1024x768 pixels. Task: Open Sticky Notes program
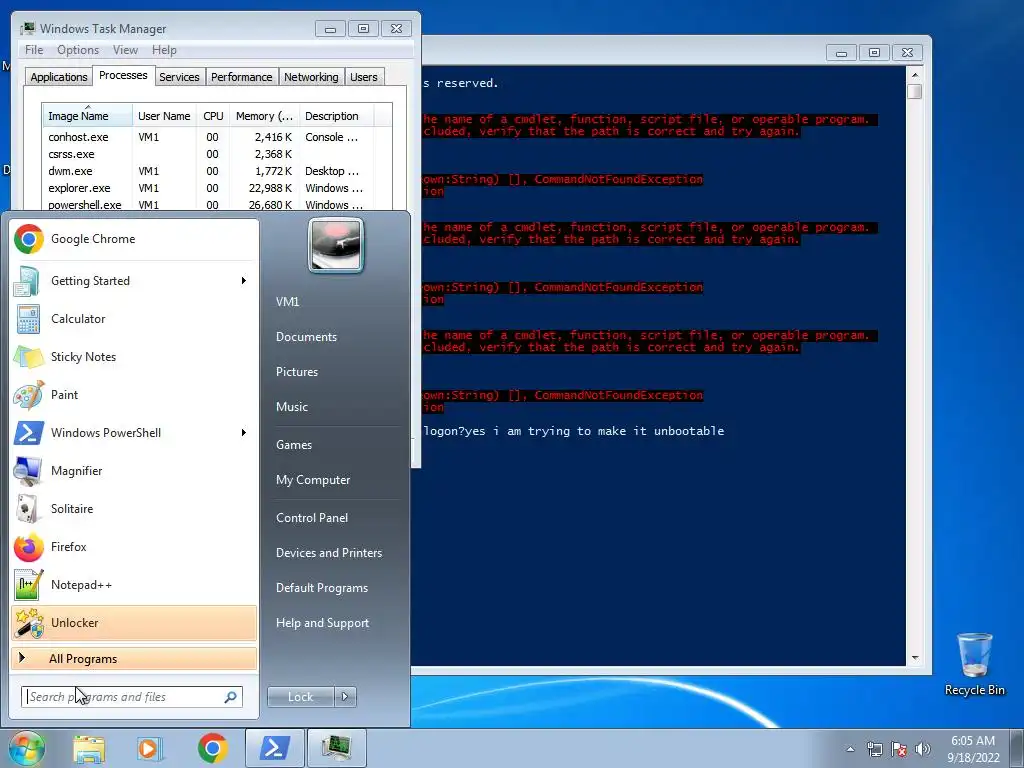(134, 357)
